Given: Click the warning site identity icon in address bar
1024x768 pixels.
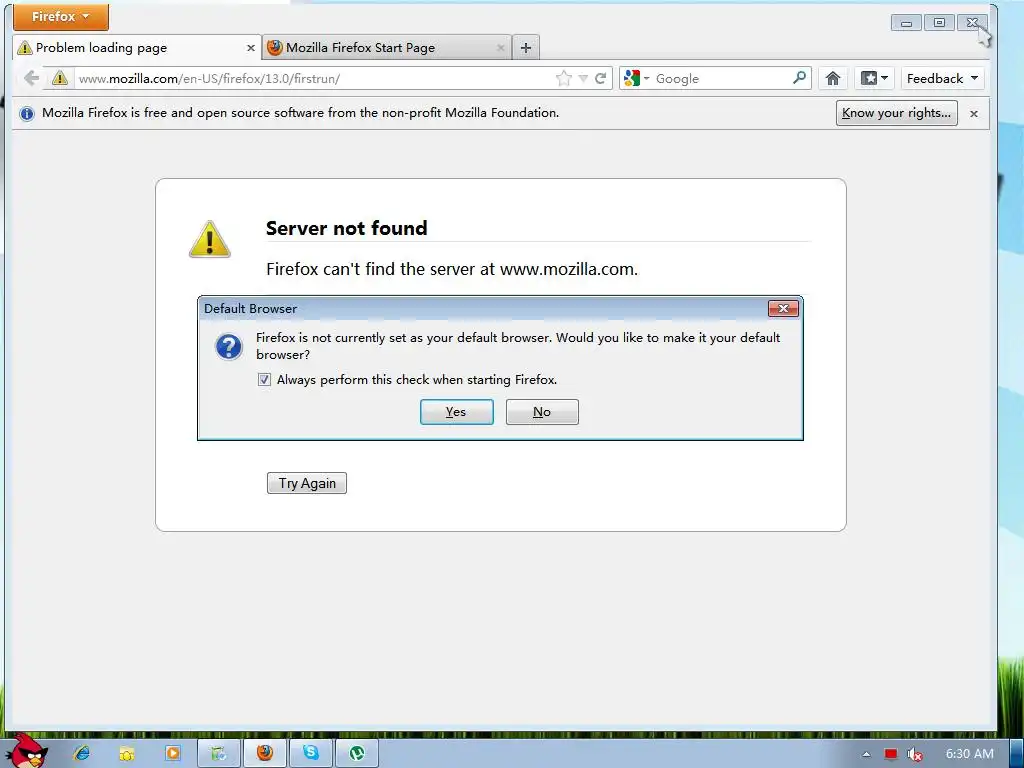Looking at the screenshot, I should coord(59,78).
